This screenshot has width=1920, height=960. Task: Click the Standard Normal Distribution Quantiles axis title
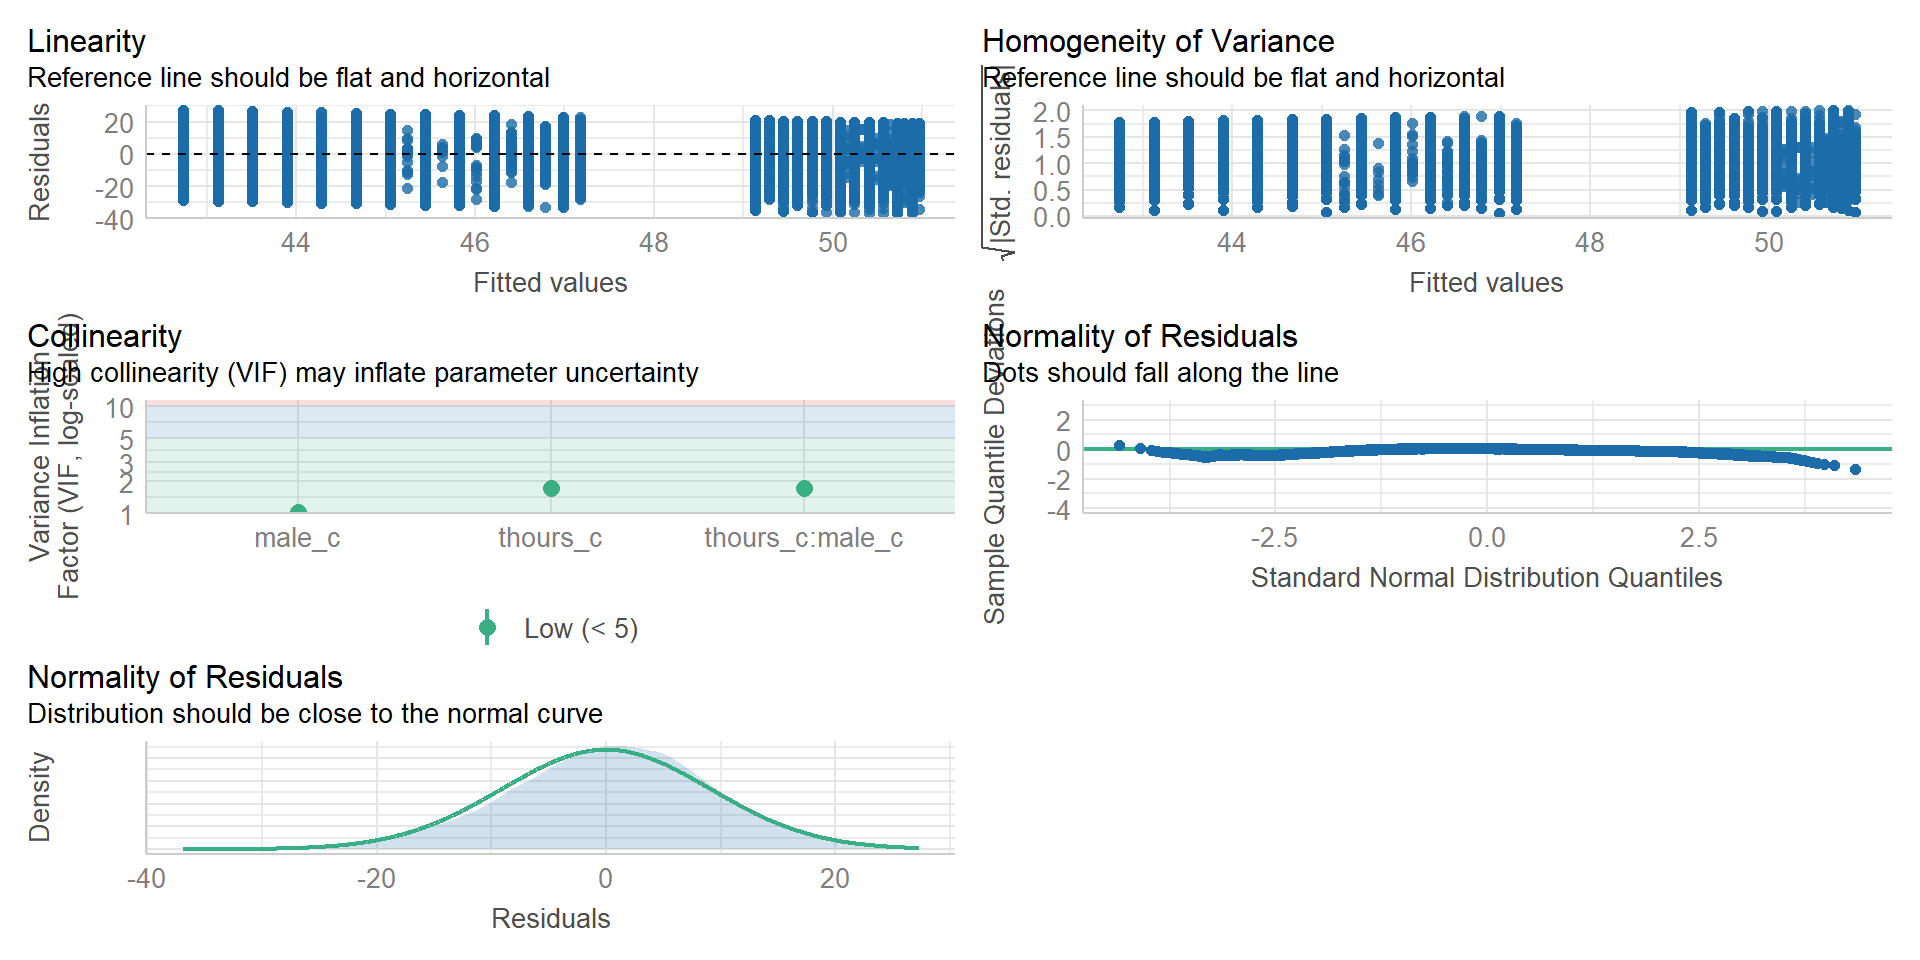click(1486, 577)
